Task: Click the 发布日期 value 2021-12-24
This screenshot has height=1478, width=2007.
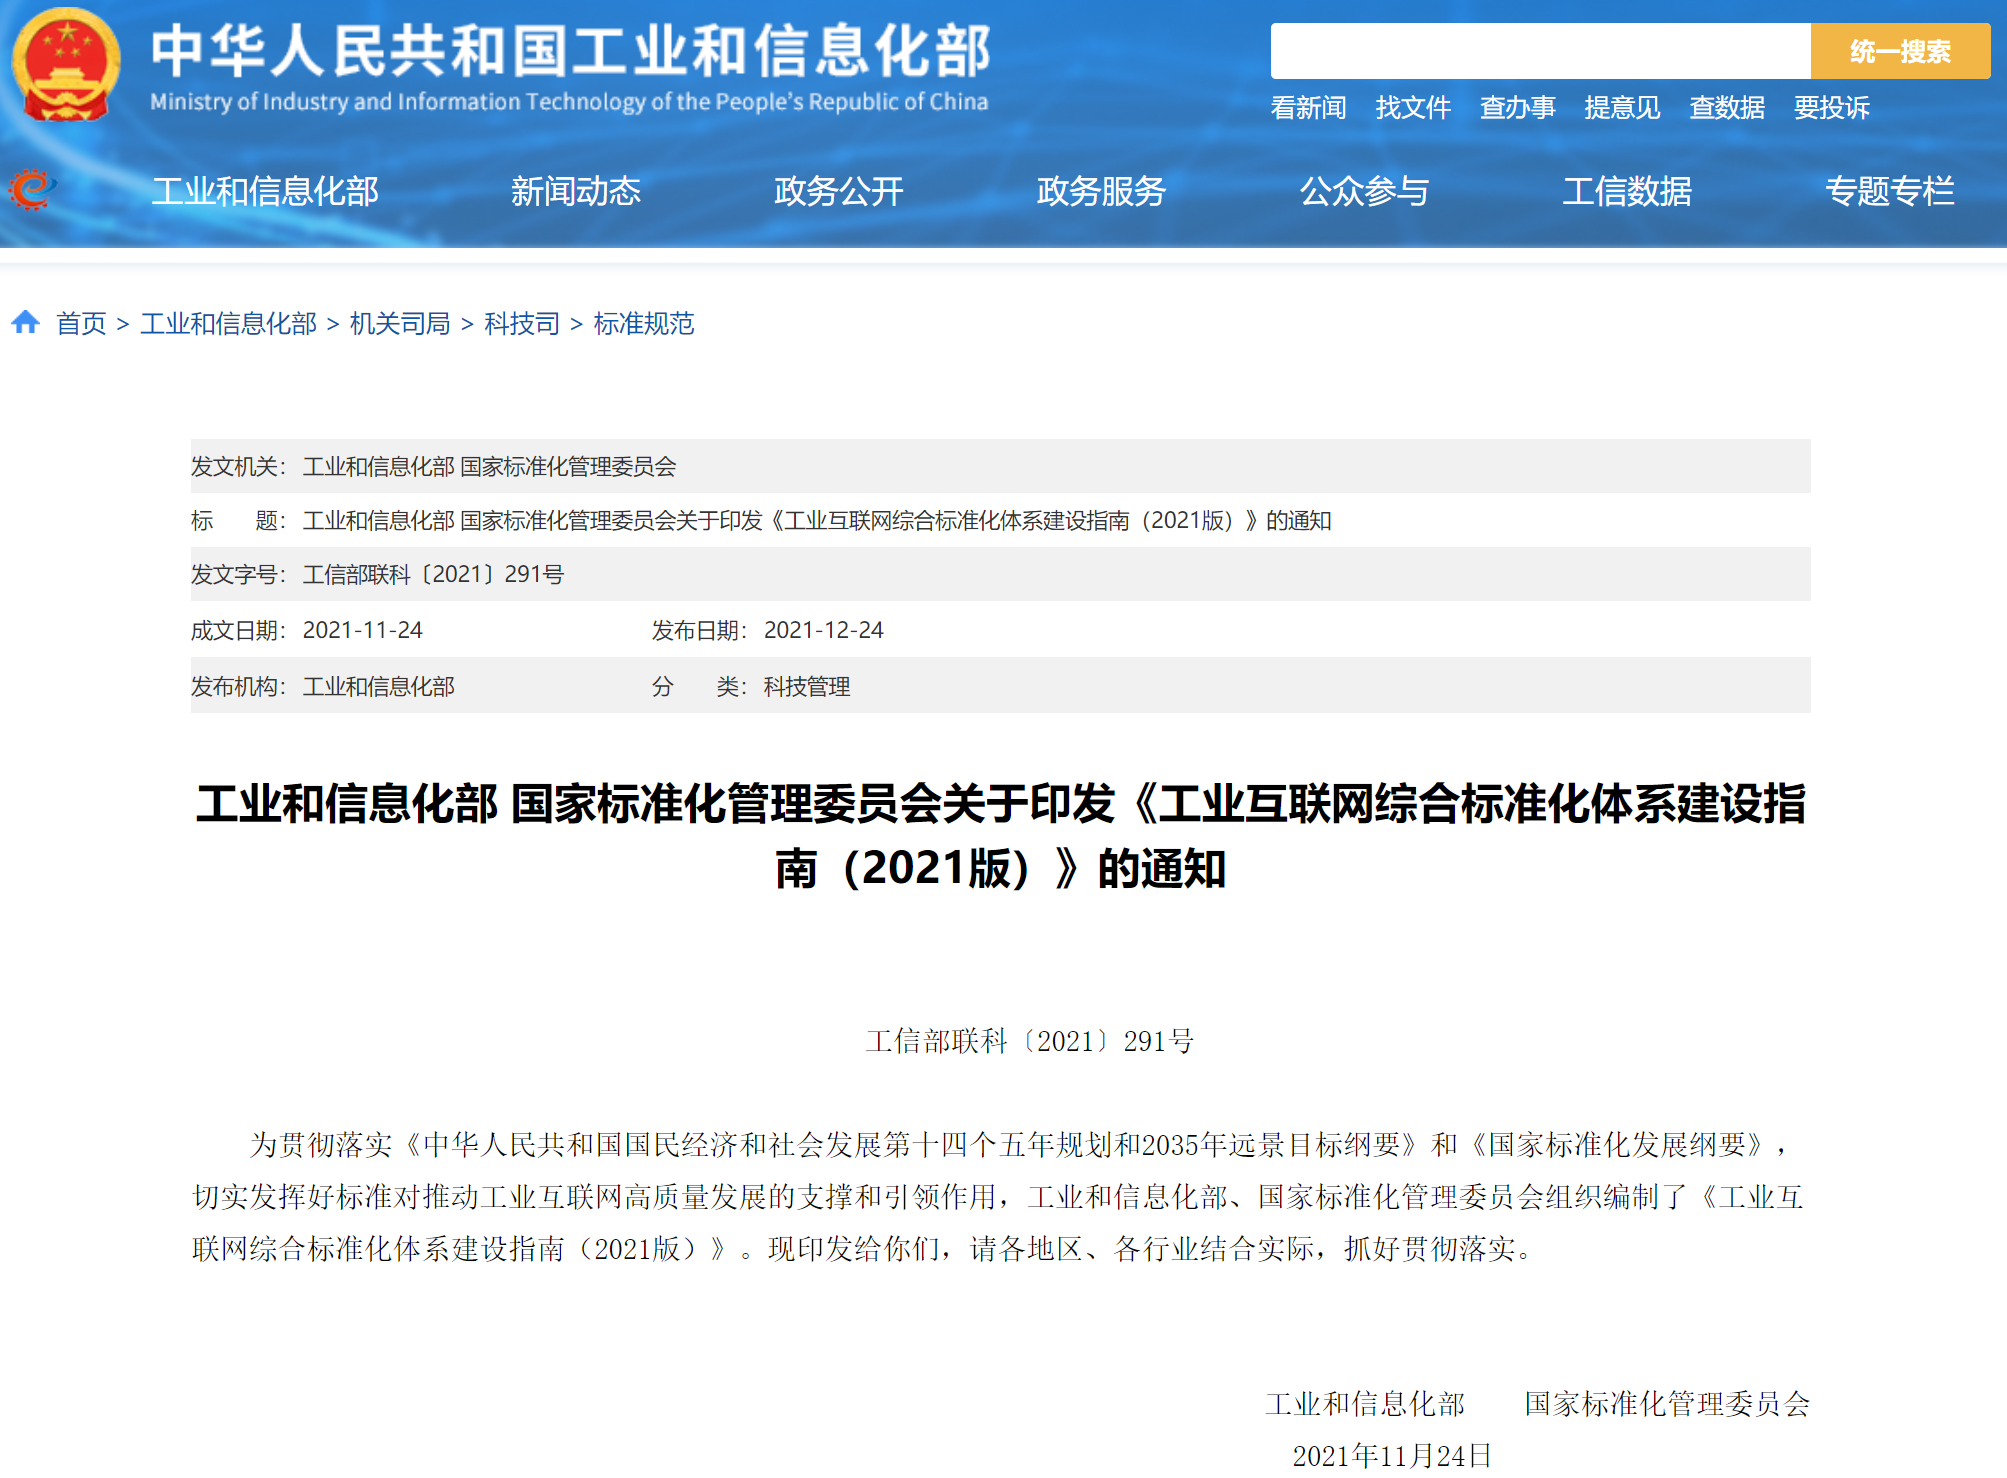Action: (824, 630)
